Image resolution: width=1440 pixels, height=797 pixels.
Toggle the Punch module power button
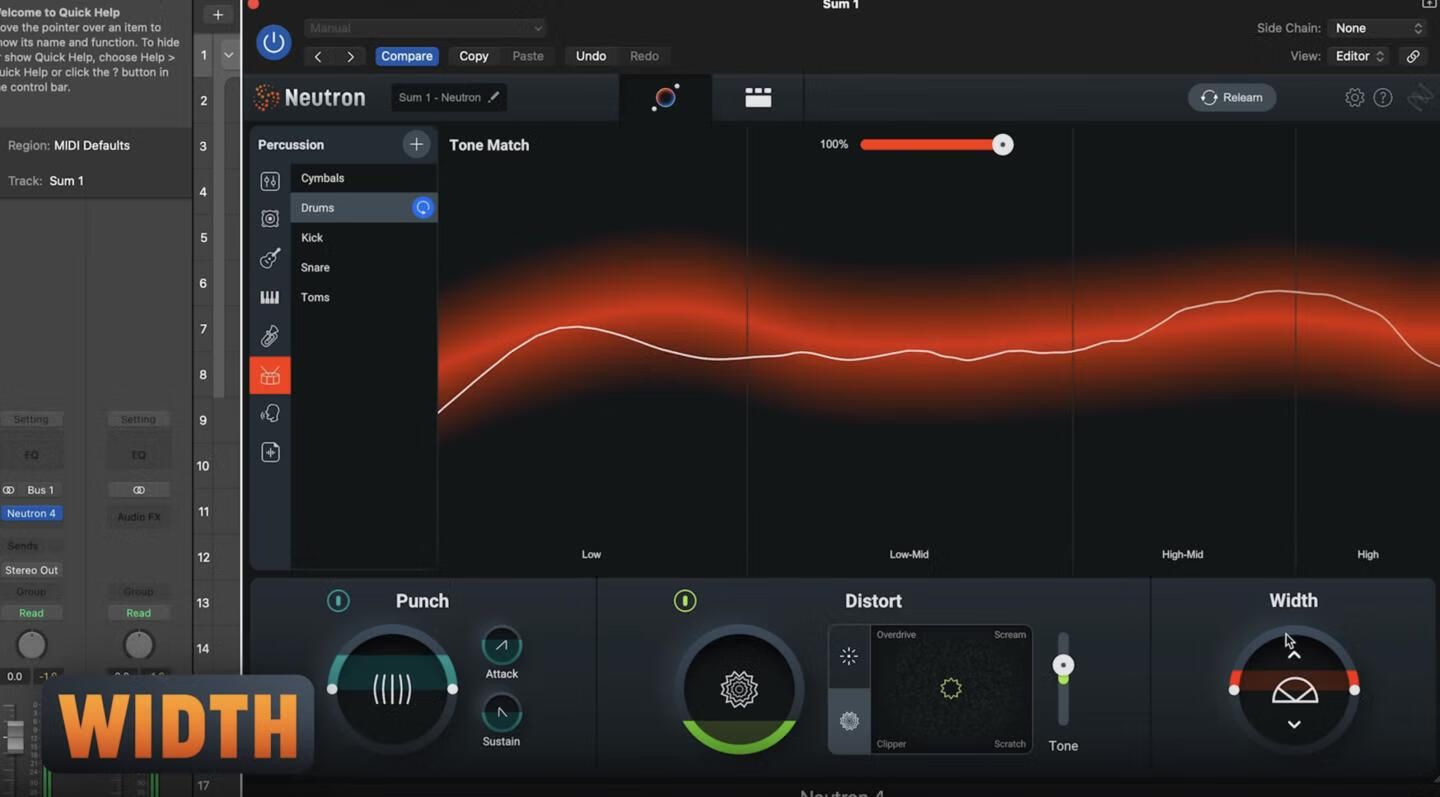(x=338, y=601)
